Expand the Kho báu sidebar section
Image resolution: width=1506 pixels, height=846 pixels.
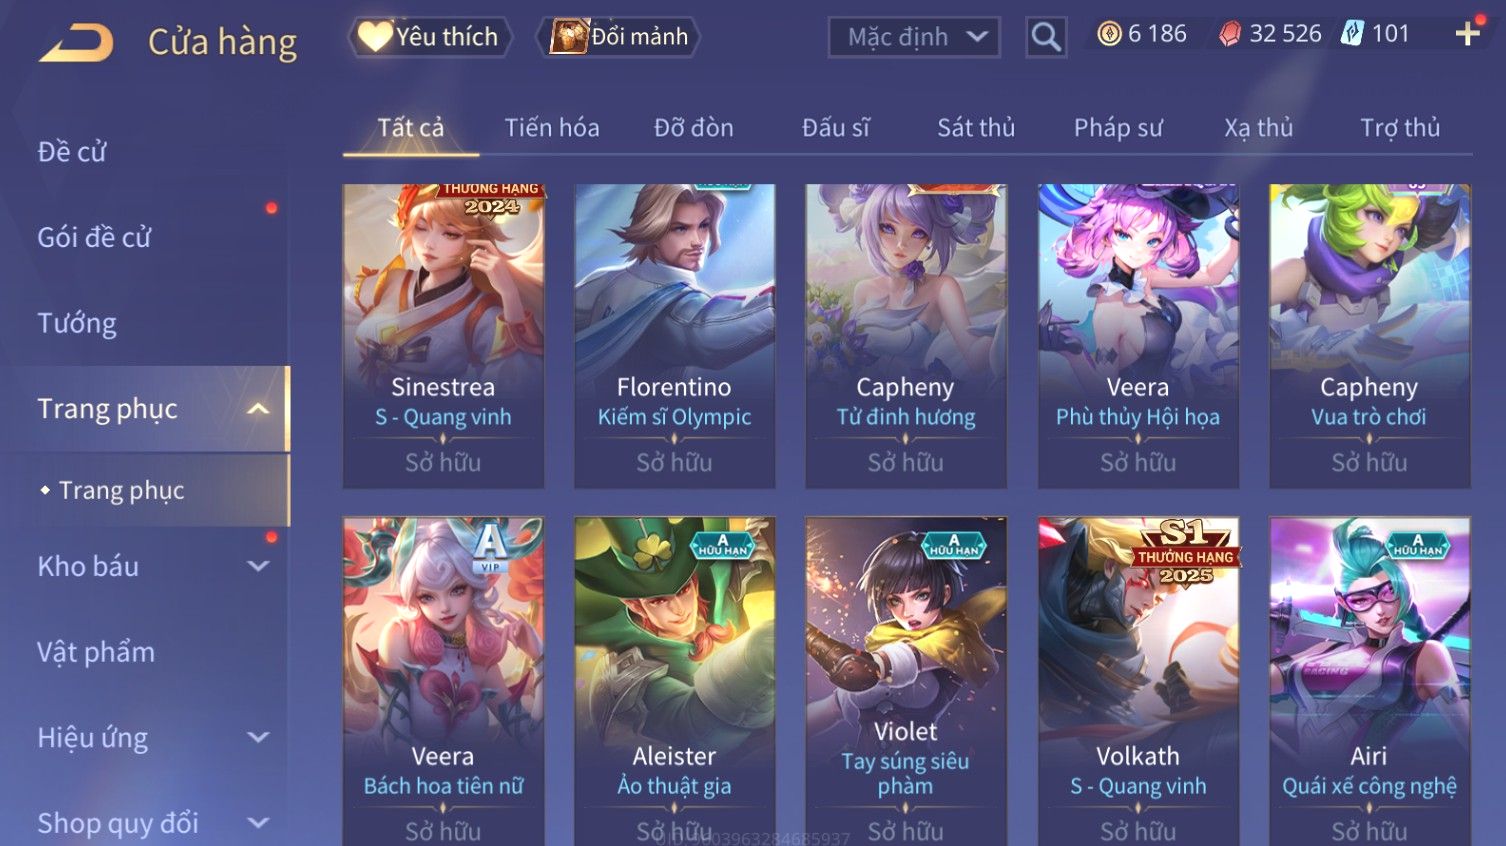tap(258, 566)
